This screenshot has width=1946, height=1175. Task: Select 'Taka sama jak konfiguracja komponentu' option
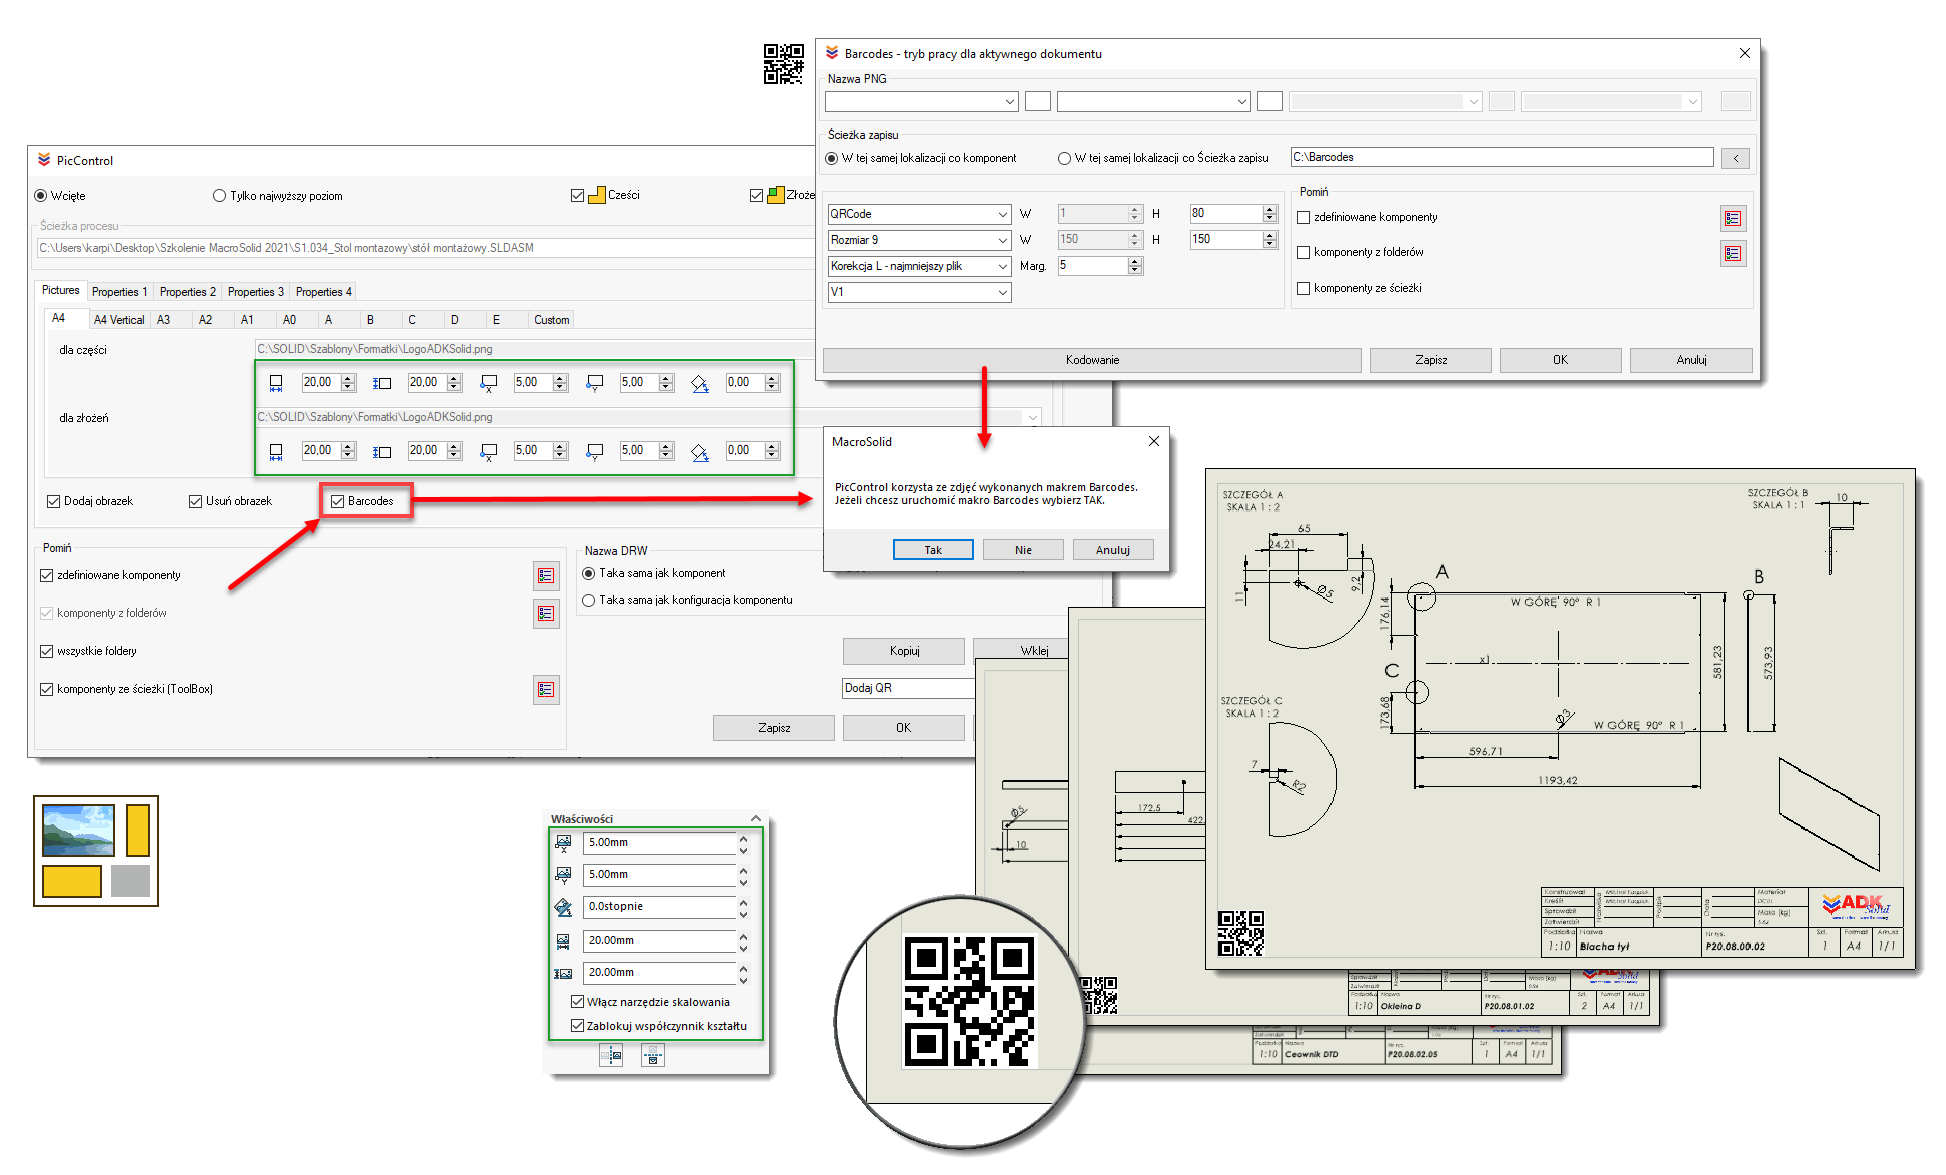tap(589, 600)
